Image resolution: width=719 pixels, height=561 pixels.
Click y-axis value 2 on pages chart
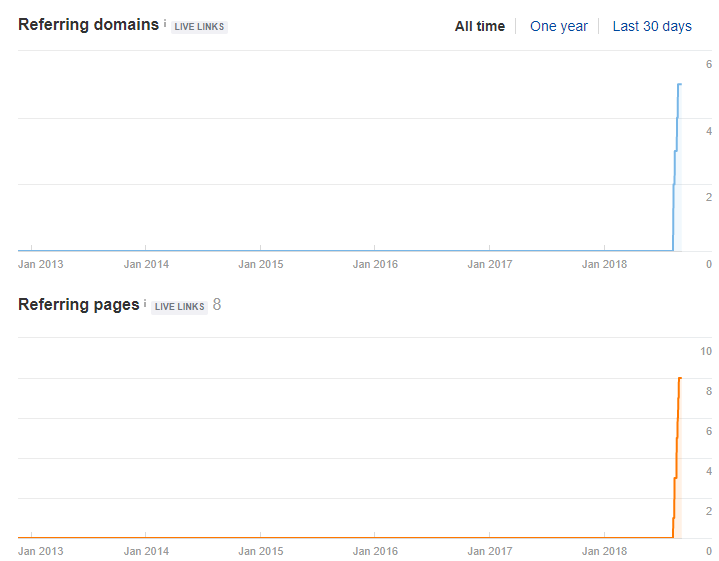point(709,511)
